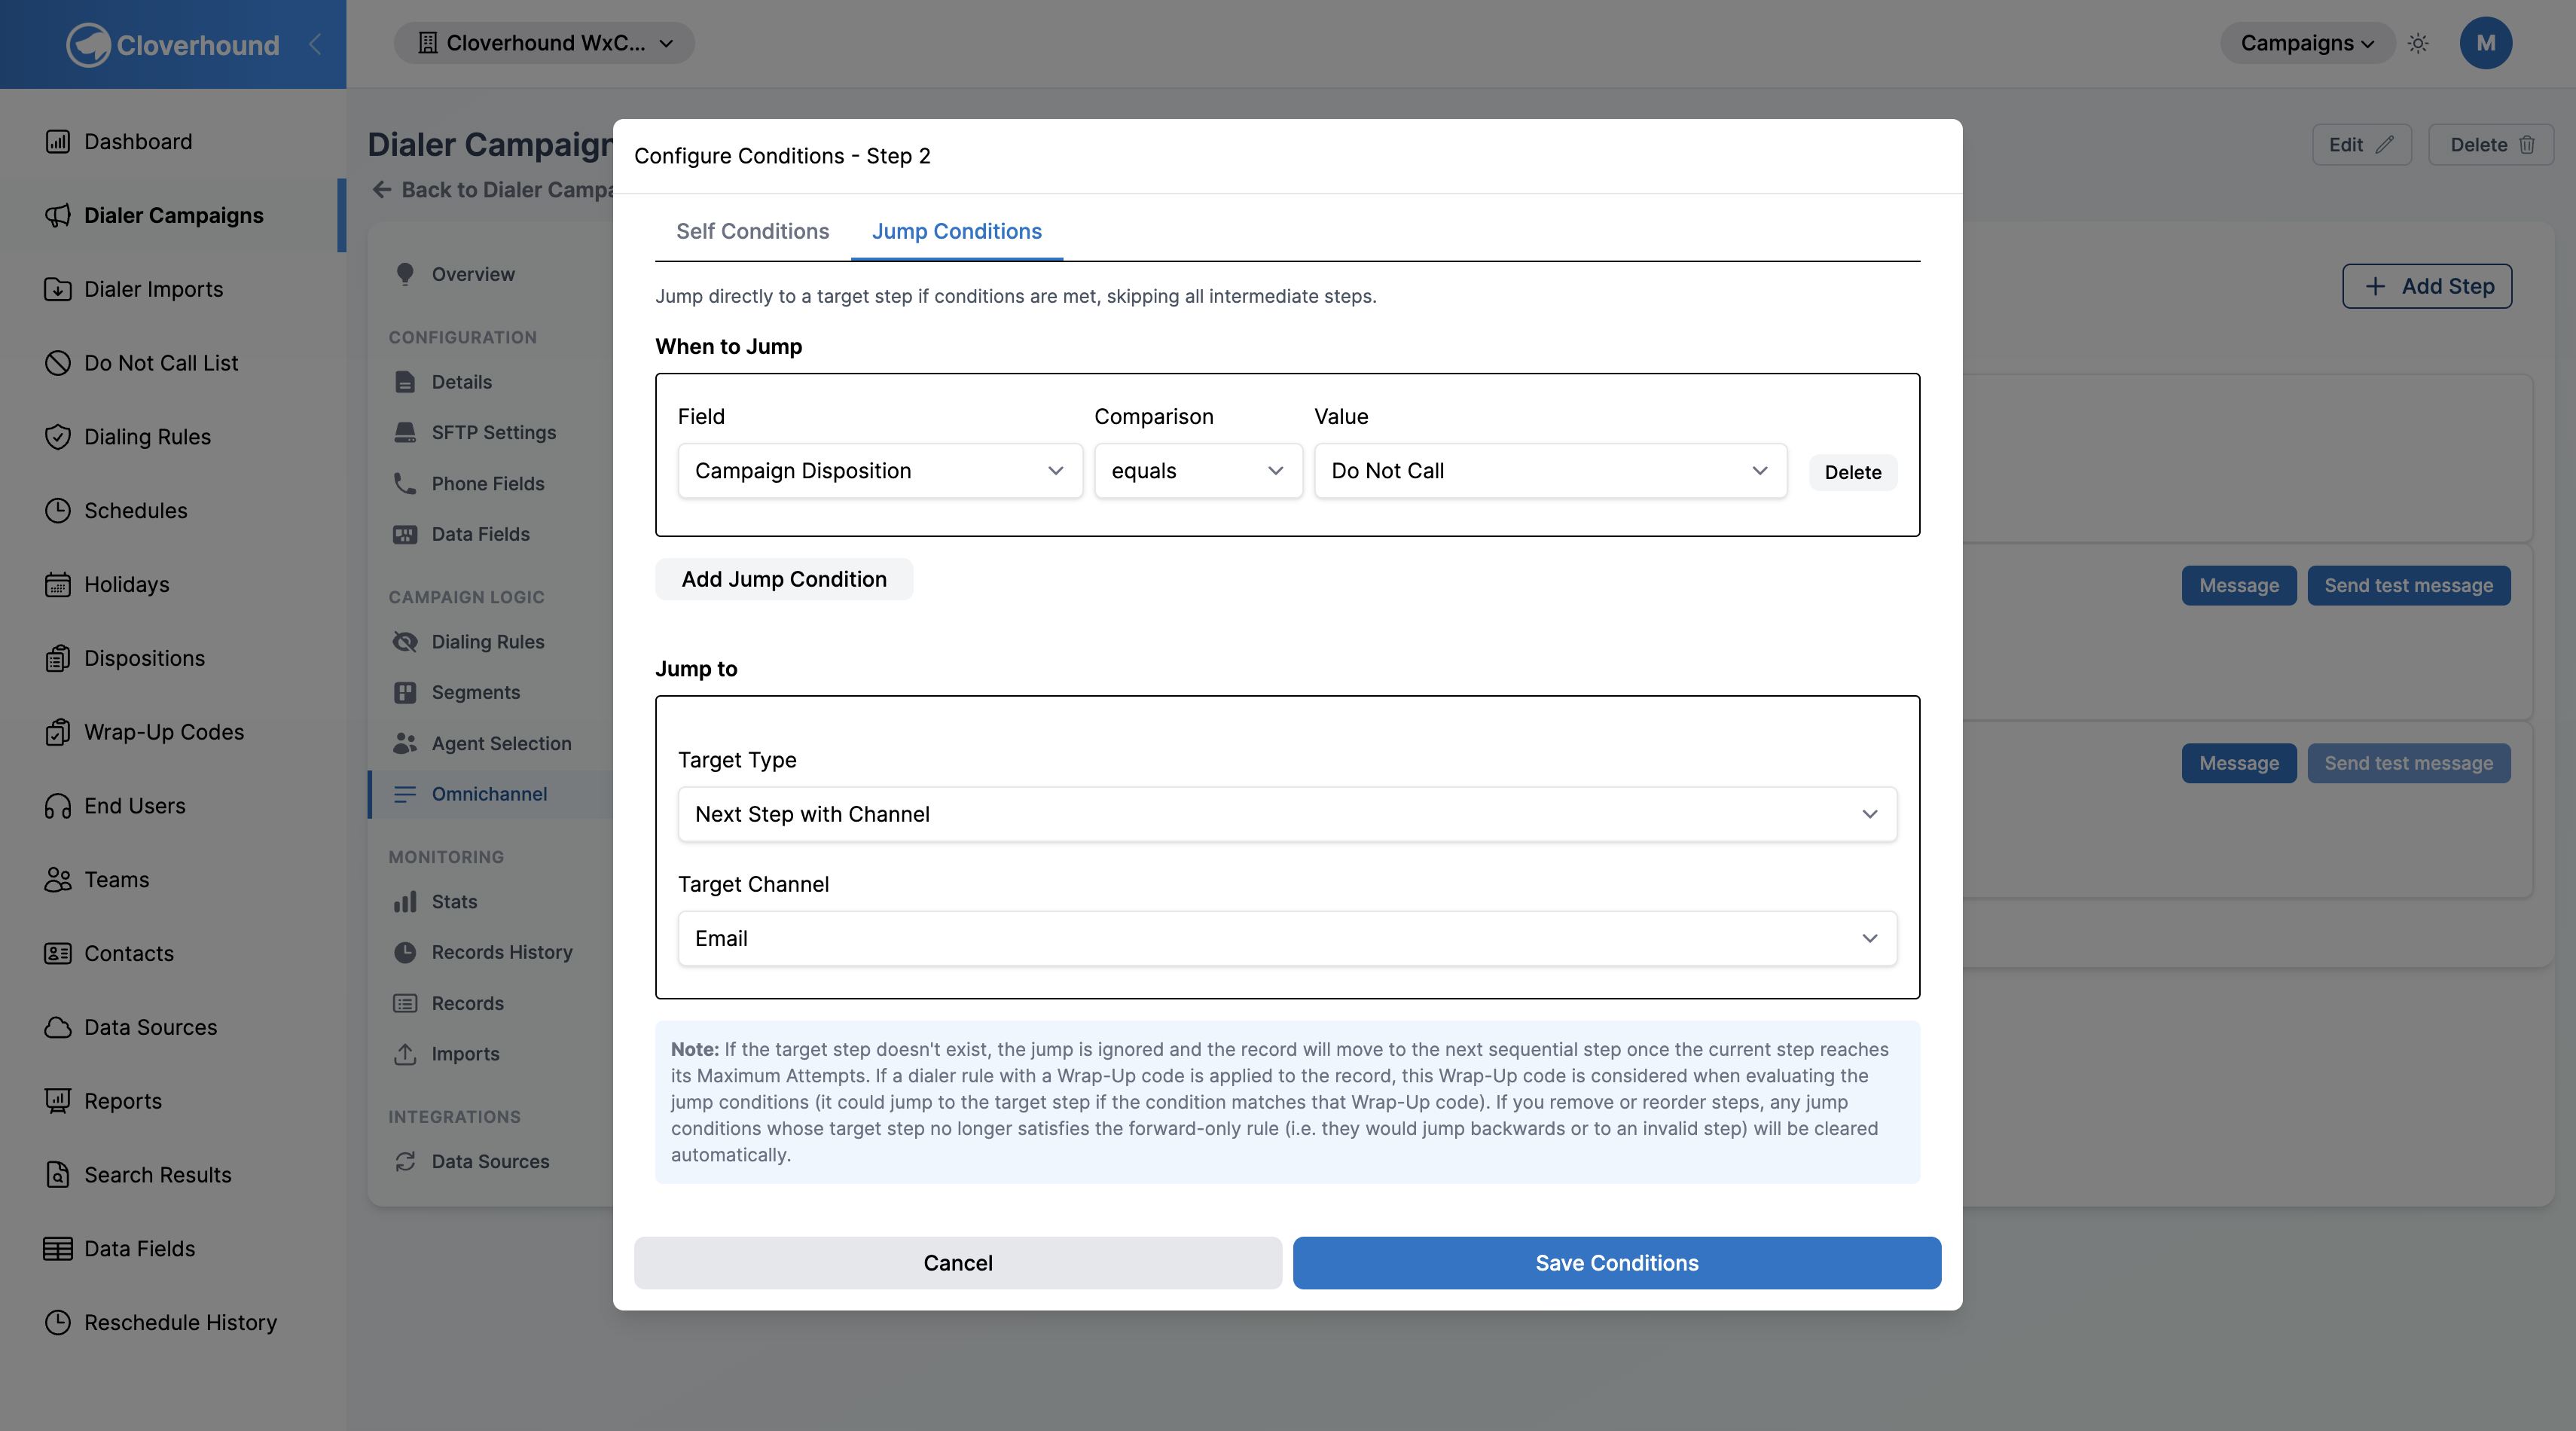Image resolution: width=2576 pixels, height=1431 pixels.
Task: Click the Do Not Call List icon
Action: 58,363
